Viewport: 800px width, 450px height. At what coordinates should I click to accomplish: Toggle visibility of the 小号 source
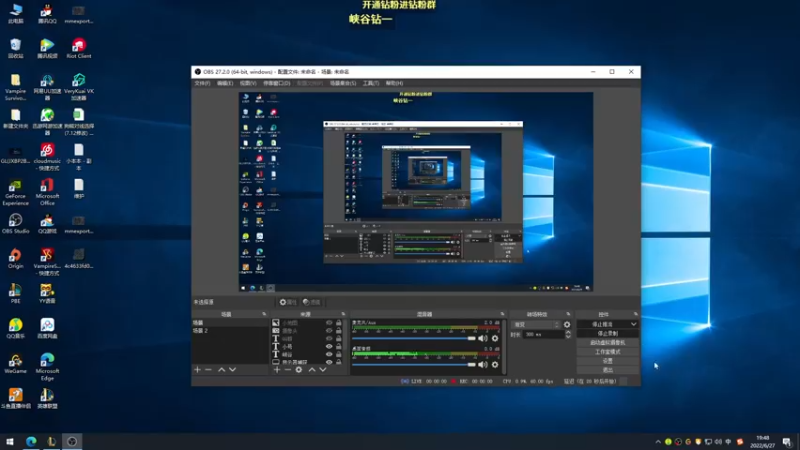click(329, 346)
